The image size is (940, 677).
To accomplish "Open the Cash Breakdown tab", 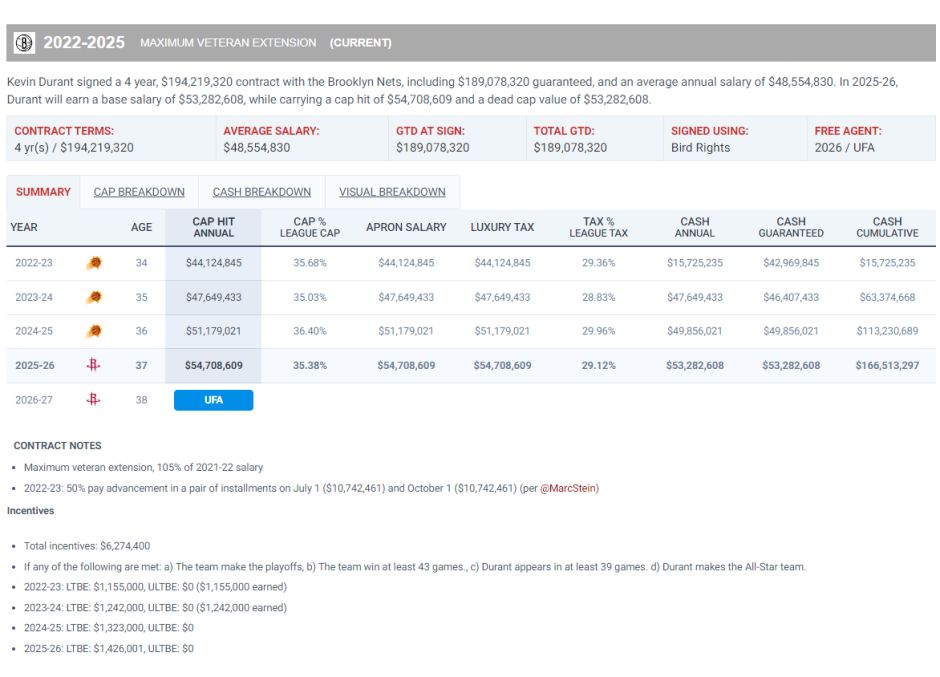I will pyautogui.click(x=262, y=192).
